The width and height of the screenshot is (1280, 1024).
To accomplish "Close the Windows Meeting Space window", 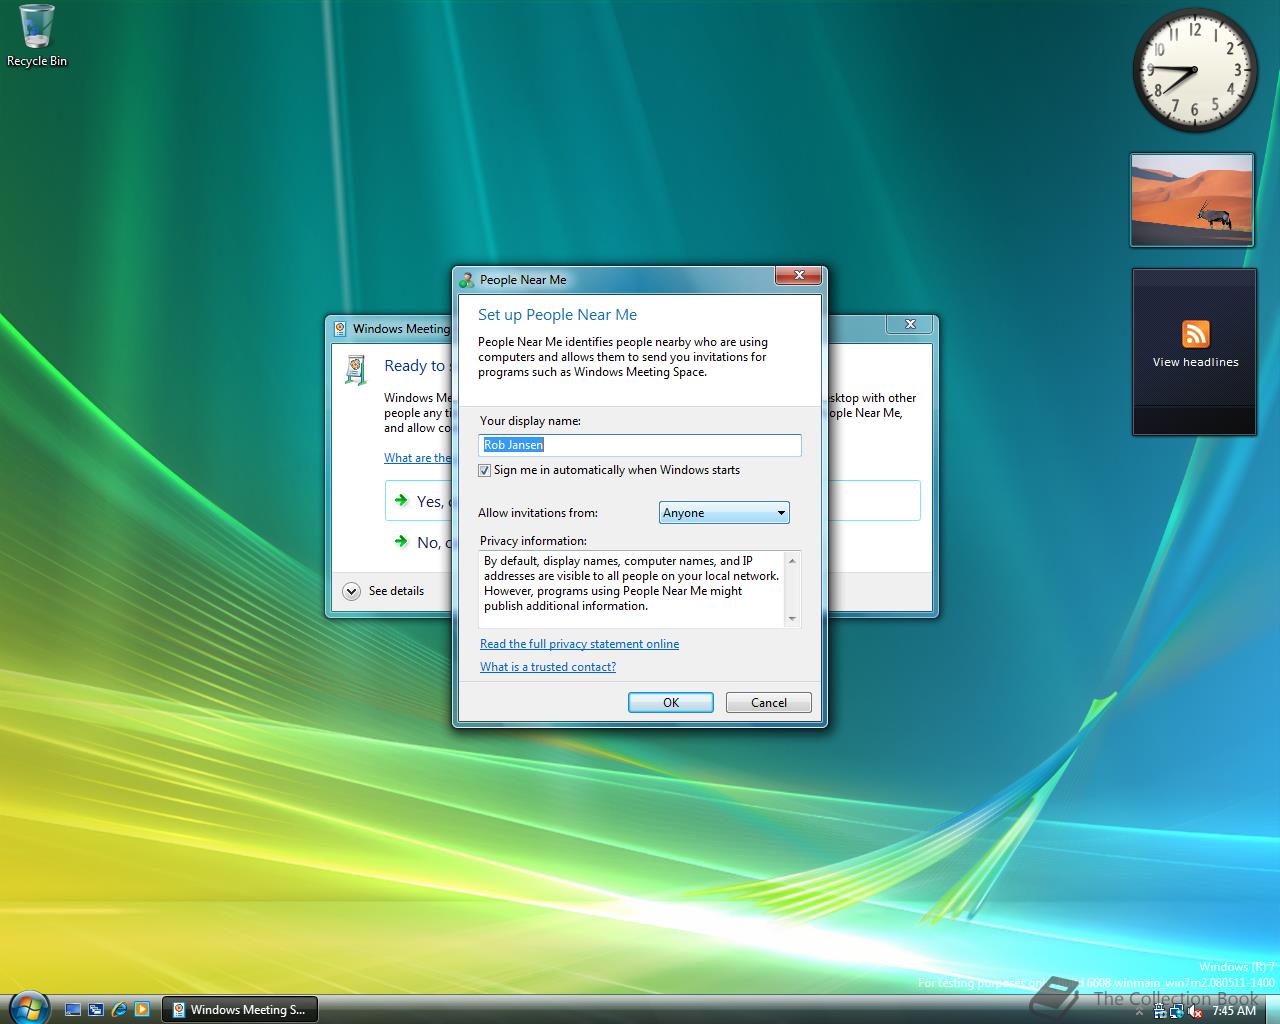I will pos(910,324).
